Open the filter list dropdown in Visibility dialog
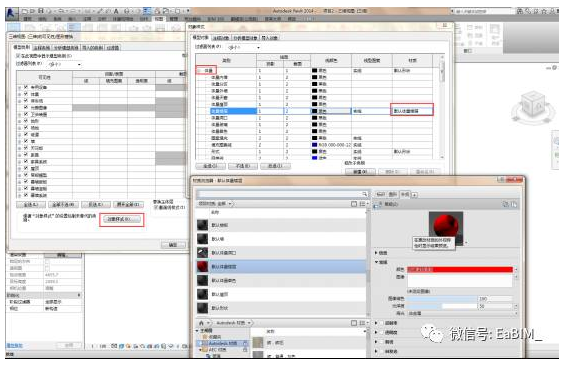Screen dimensions: 564x365 click(x=65, y=64)
